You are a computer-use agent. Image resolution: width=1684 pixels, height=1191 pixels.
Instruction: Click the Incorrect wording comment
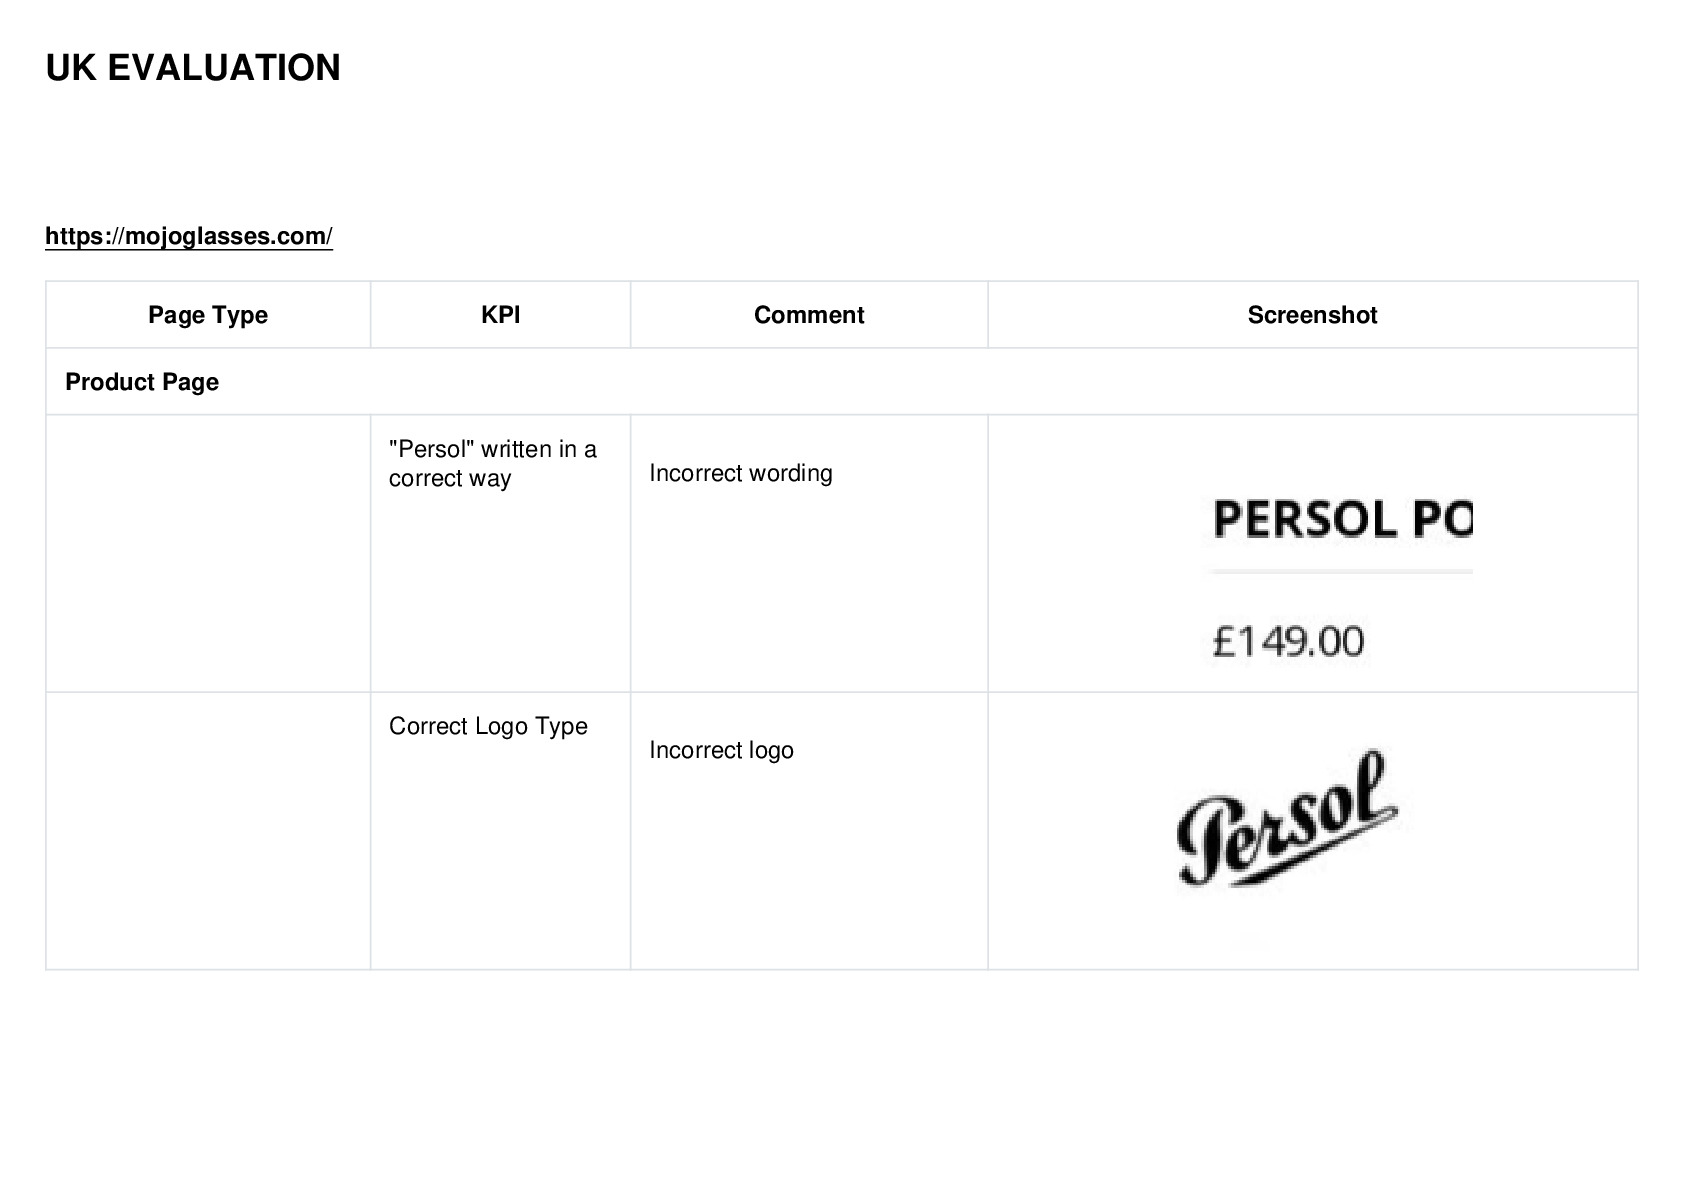tap(741, 473)
